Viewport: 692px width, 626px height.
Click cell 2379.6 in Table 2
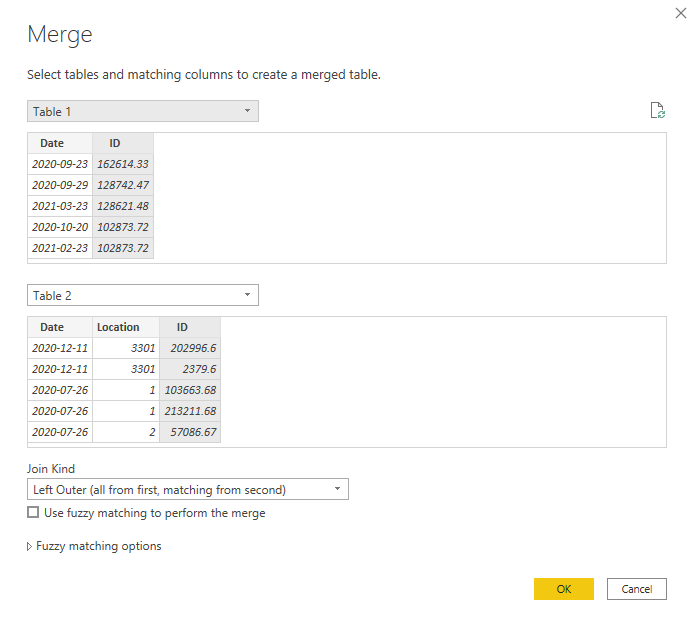tap(190, 369)
